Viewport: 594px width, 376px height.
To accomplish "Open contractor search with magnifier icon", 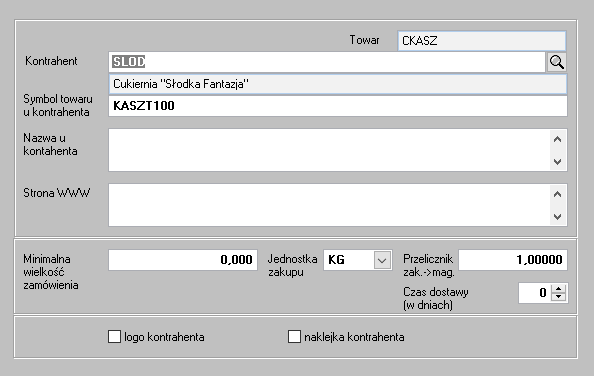I will [556, 62].
